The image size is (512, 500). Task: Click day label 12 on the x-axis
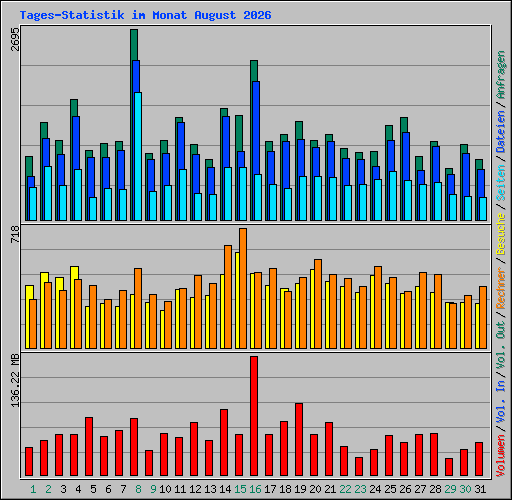(195, 489)
